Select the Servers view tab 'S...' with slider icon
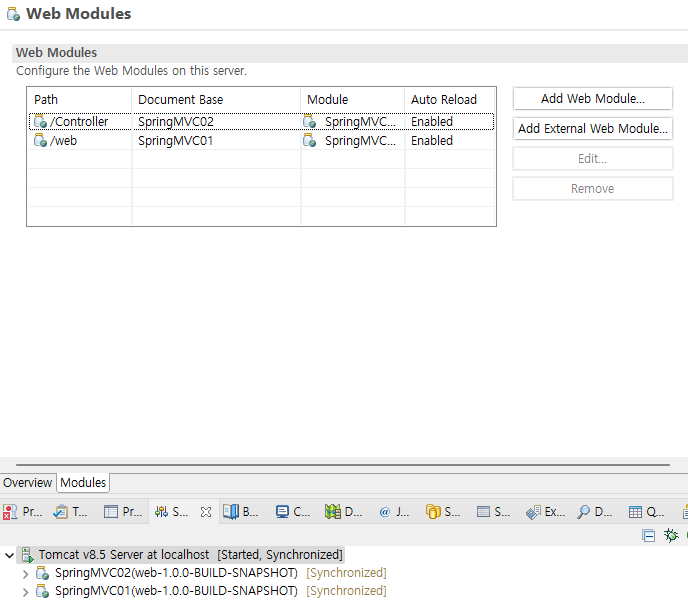The image size is (688, 611). click(172, 511)
